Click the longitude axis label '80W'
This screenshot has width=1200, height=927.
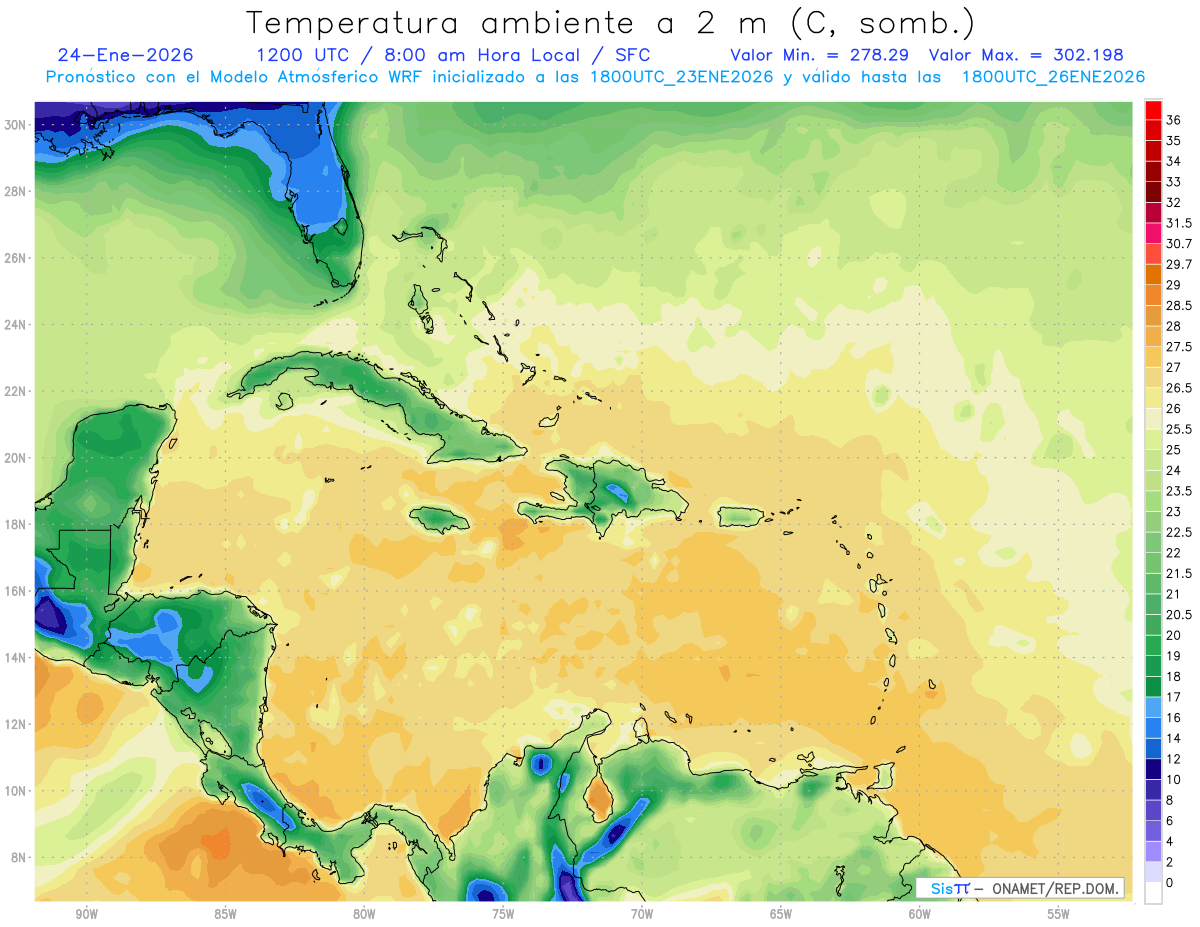tap(364, 914)
